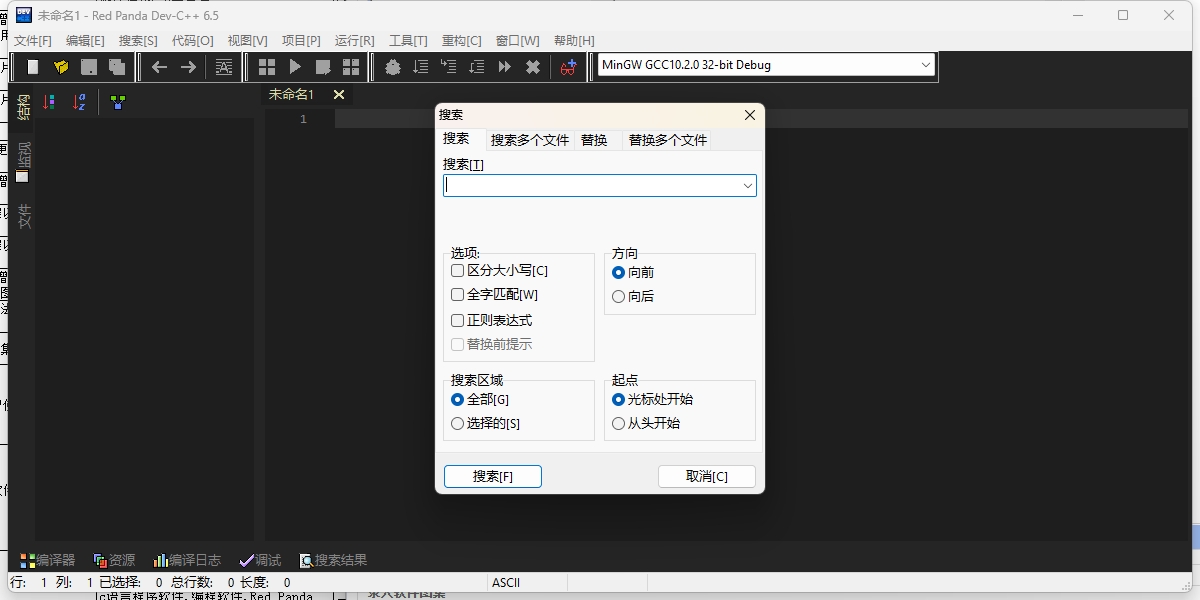Enable the 正则表达式 checkbox
Screen dimensions: 1200x600
457,321
